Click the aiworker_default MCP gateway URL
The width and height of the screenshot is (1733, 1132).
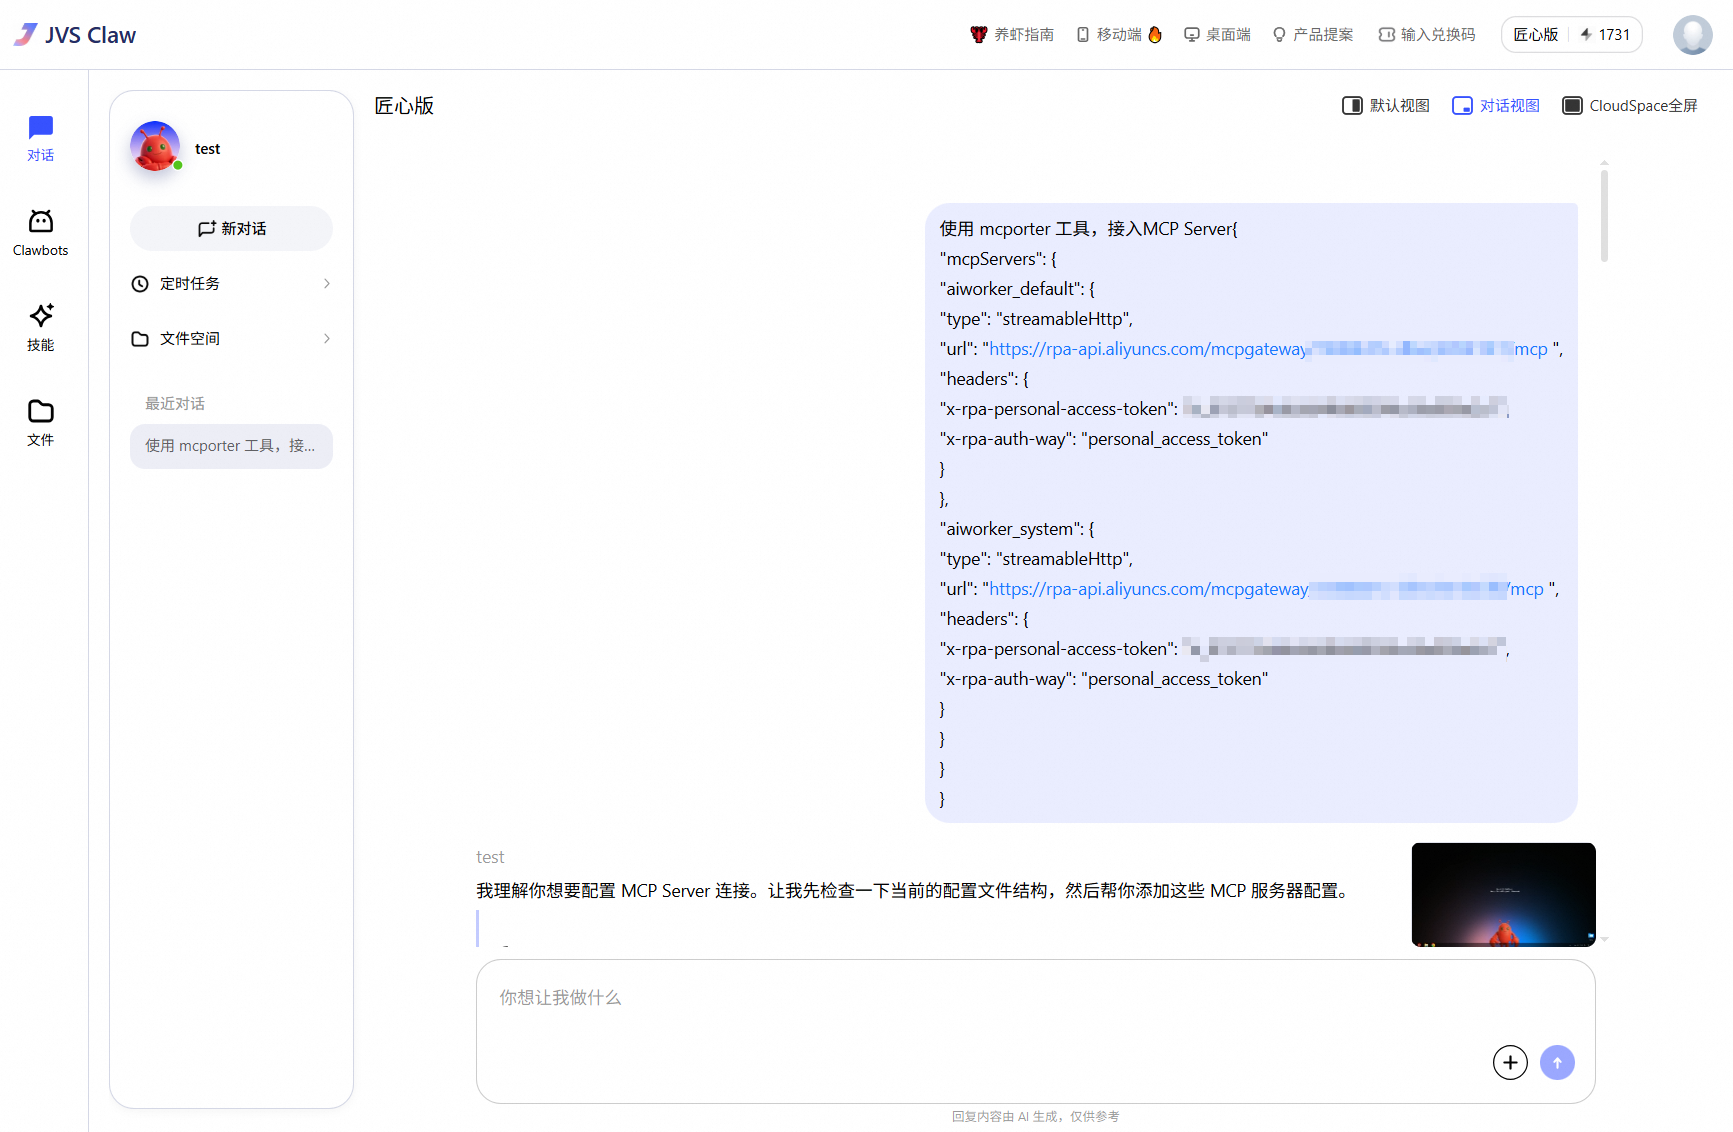[1268, 349]
